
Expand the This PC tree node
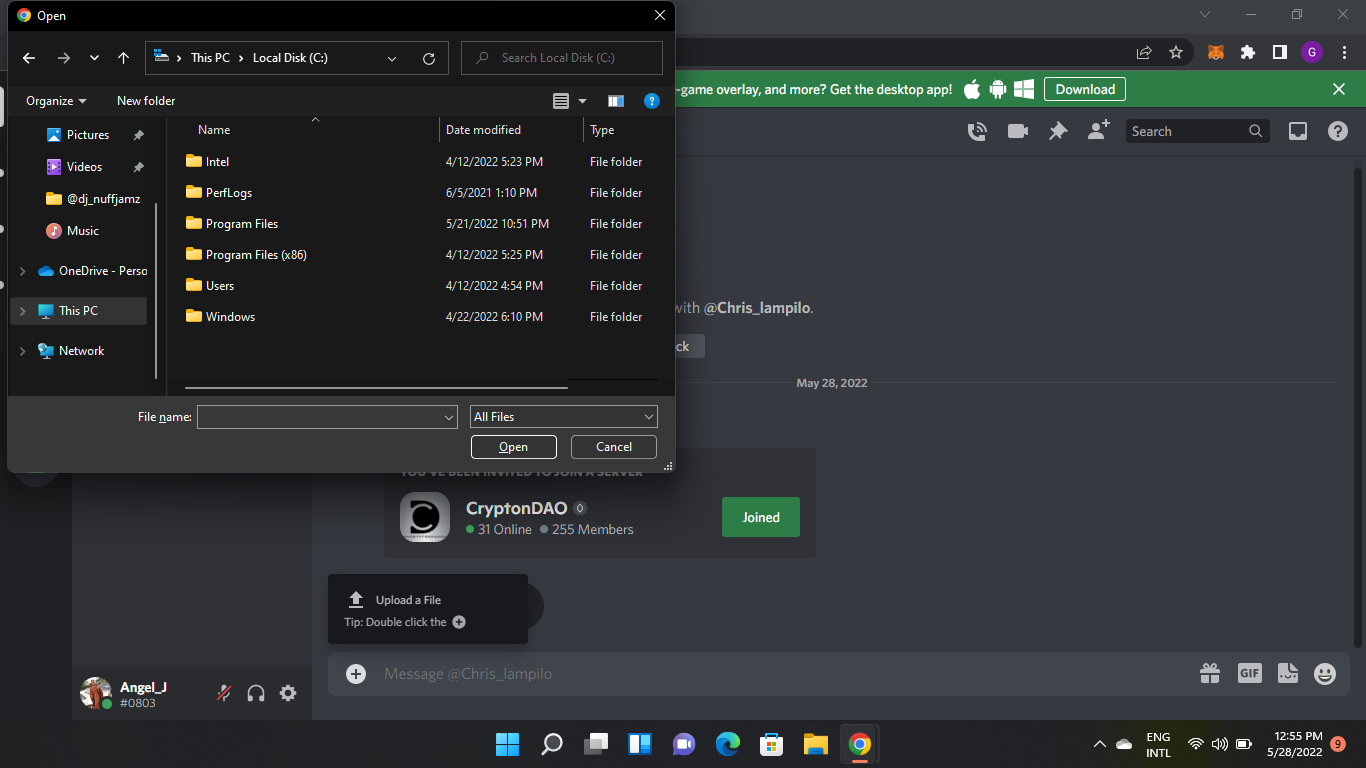click(23, 311)
